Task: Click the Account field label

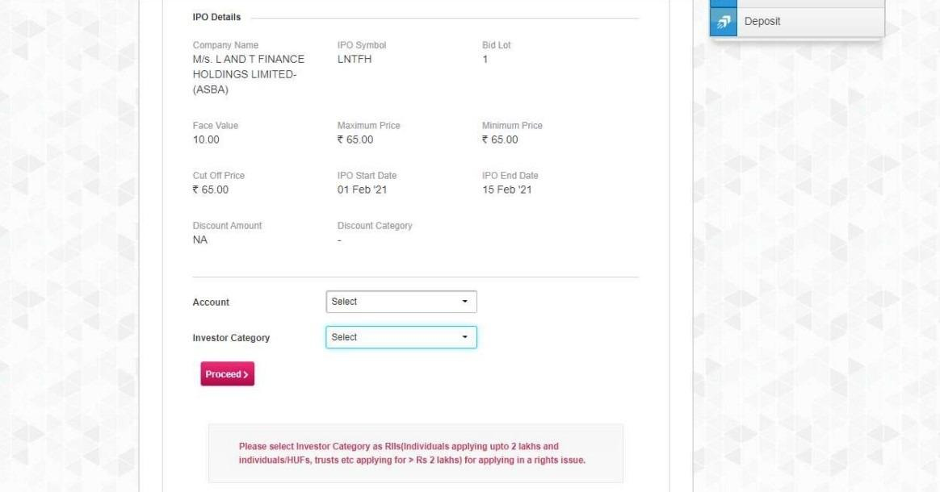Action: click(x=211, y=302)
